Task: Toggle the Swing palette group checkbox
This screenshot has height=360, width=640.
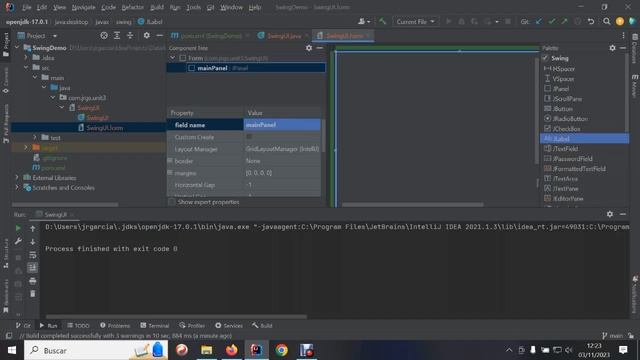Action: pos(545,58)
